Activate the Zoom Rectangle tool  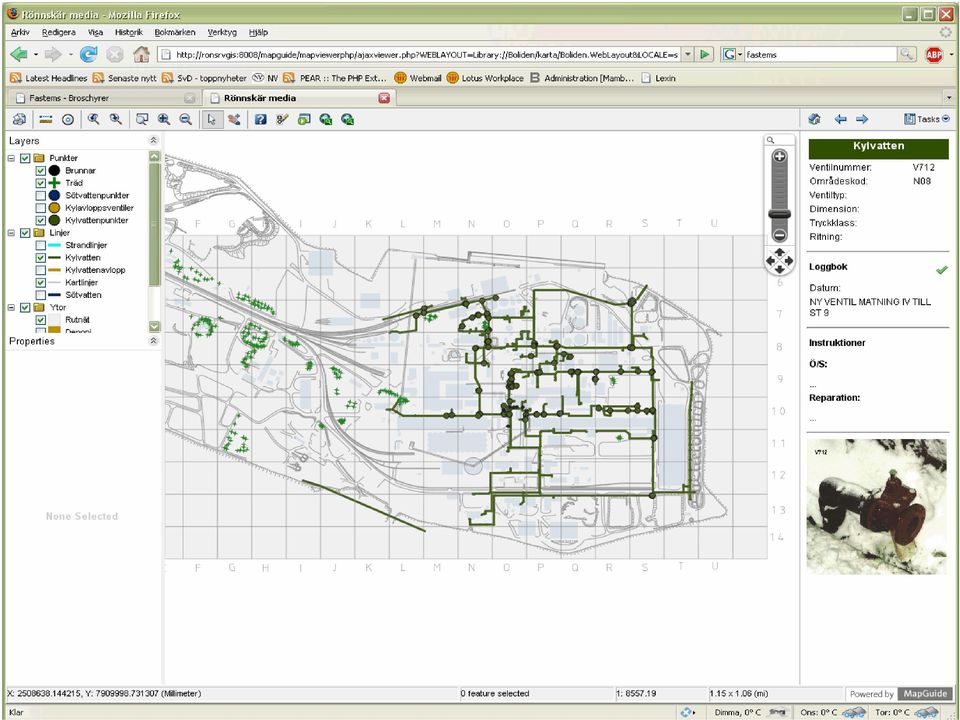click(x=142, y=119)
